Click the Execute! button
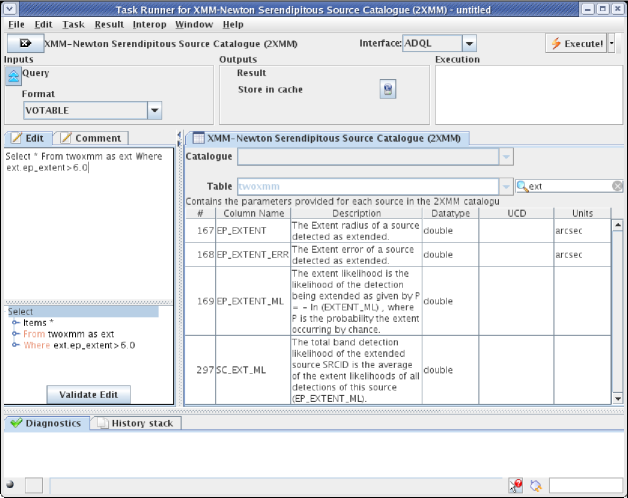This screenshot has height=498, width=628. (x=576, y=43)
